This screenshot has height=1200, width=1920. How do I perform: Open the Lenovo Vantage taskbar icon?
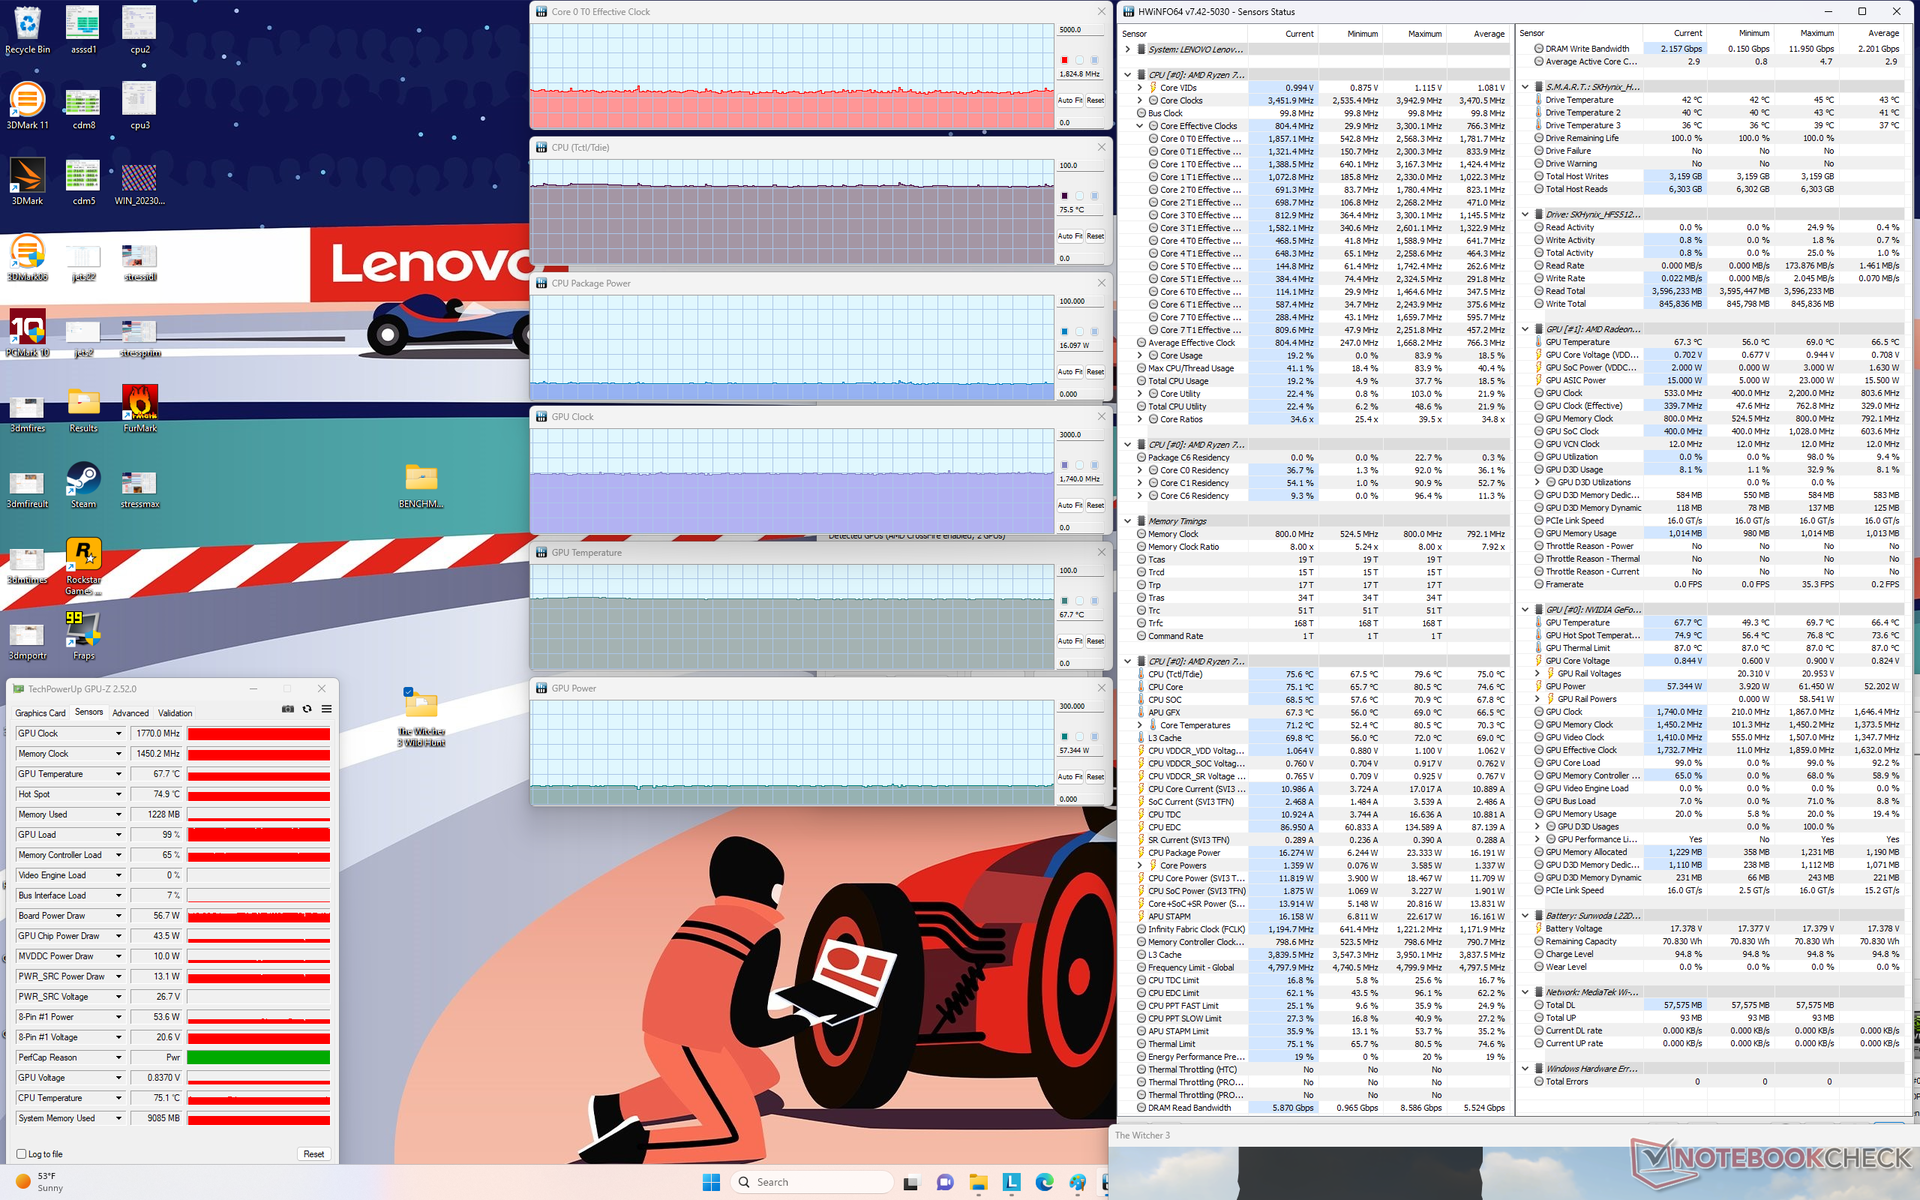pos(1011,1182)
